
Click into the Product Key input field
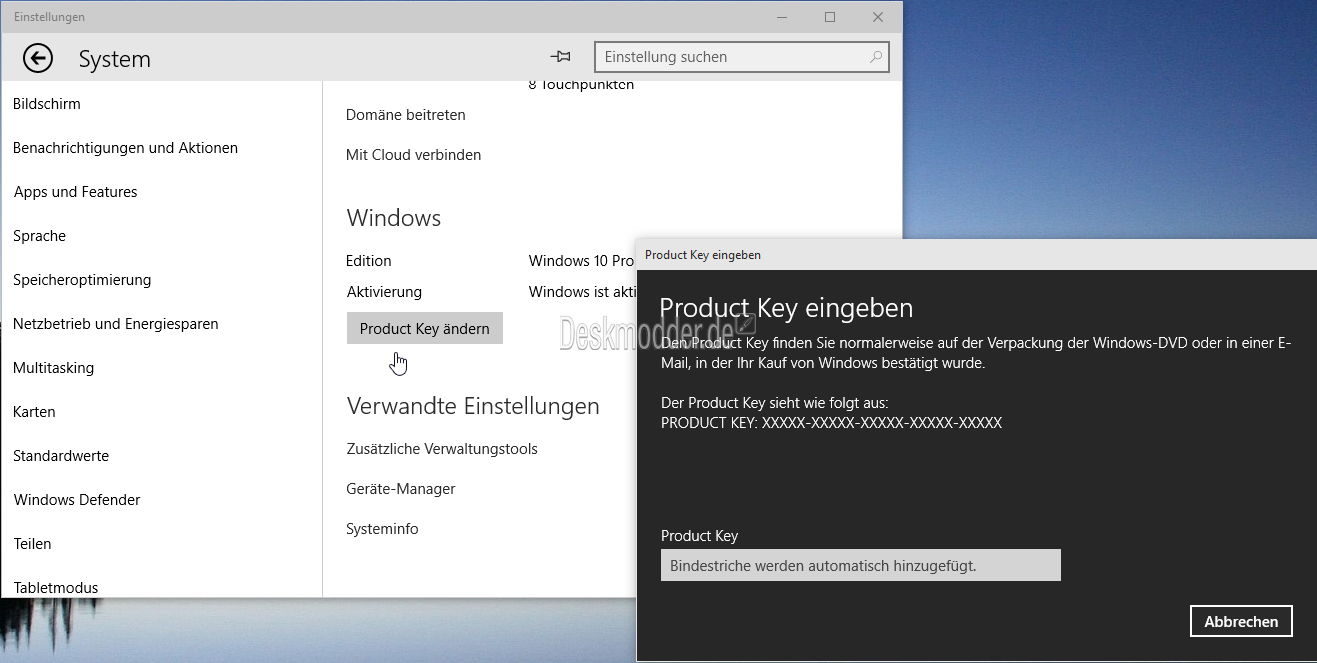(x=861, y=565)
